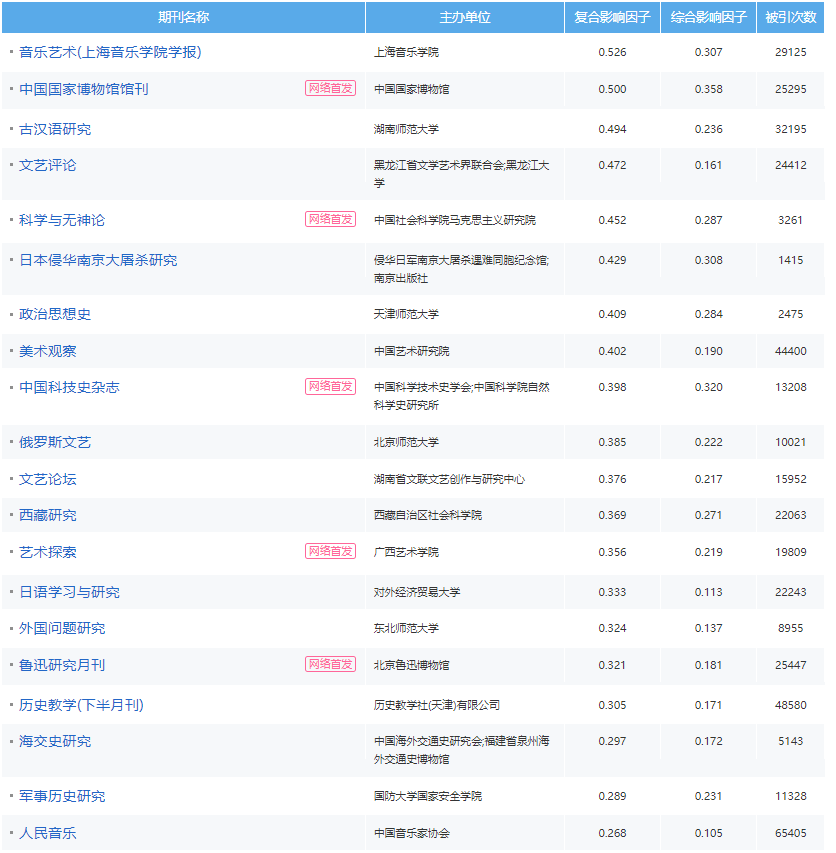
Task: Click the 网络首发 label next to 艺术探索
Action: (x=328, y=551)
